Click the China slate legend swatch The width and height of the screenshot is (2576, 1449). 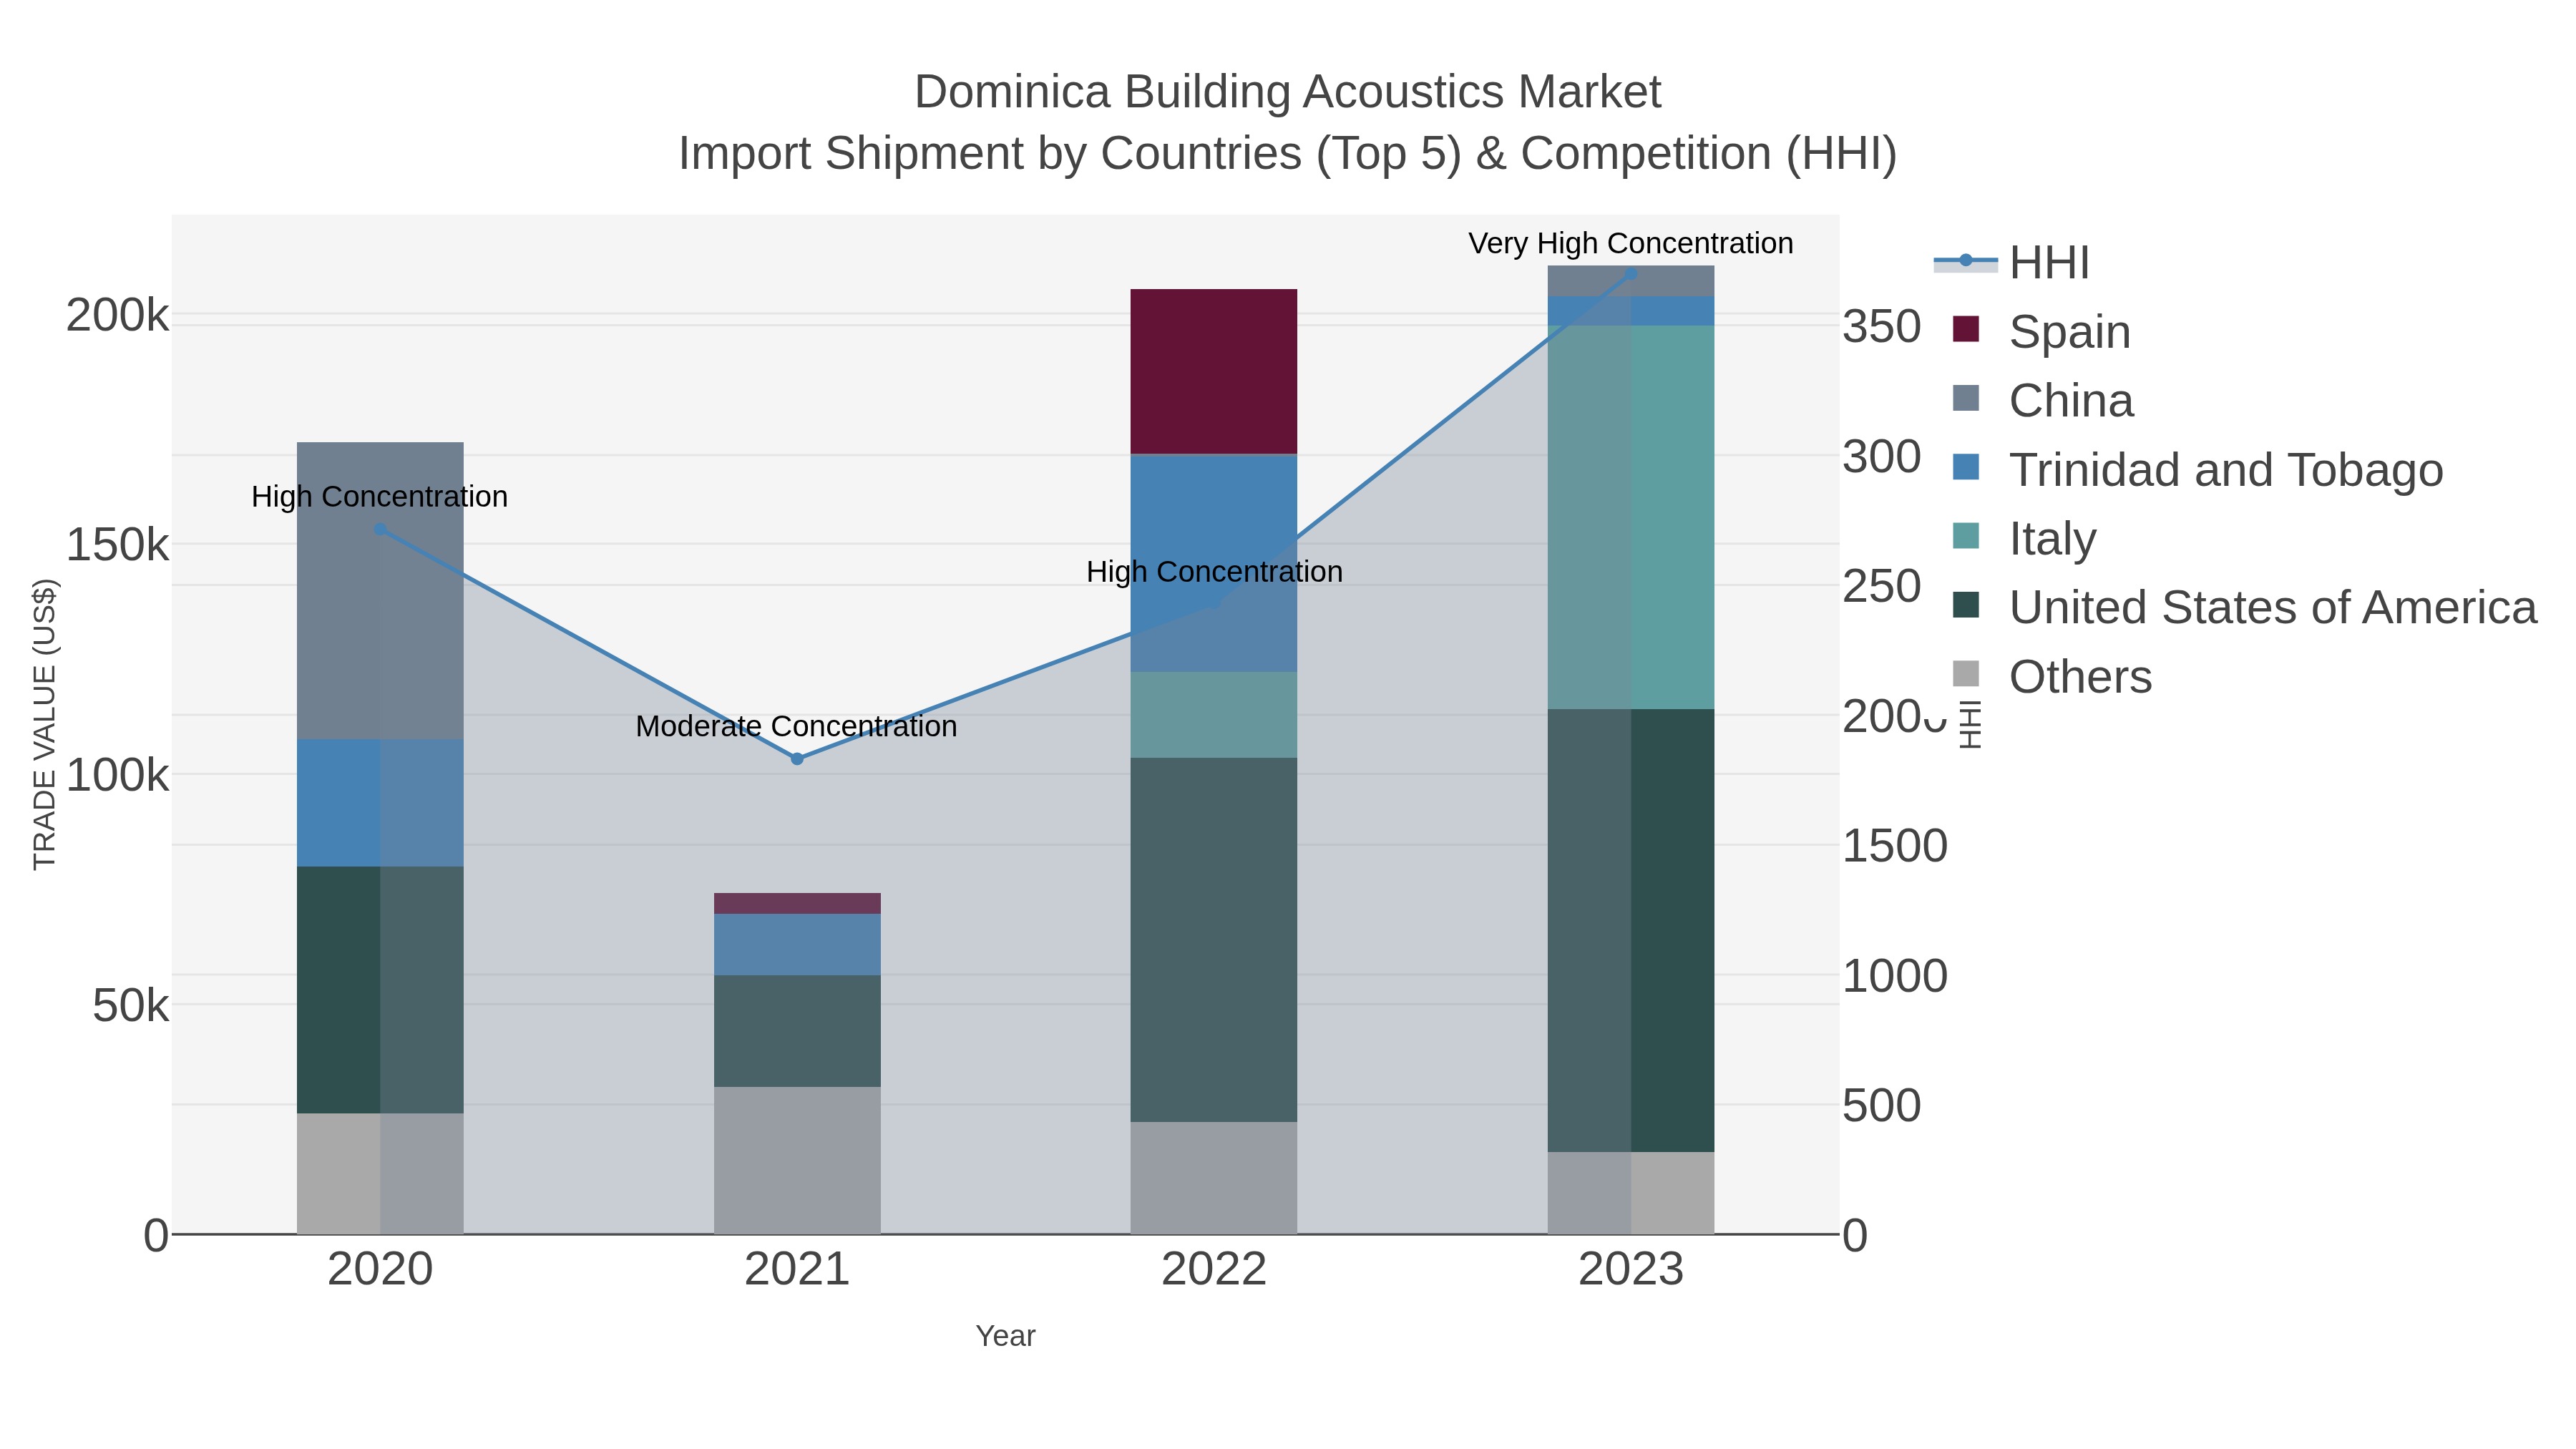tap(1966, 399)
